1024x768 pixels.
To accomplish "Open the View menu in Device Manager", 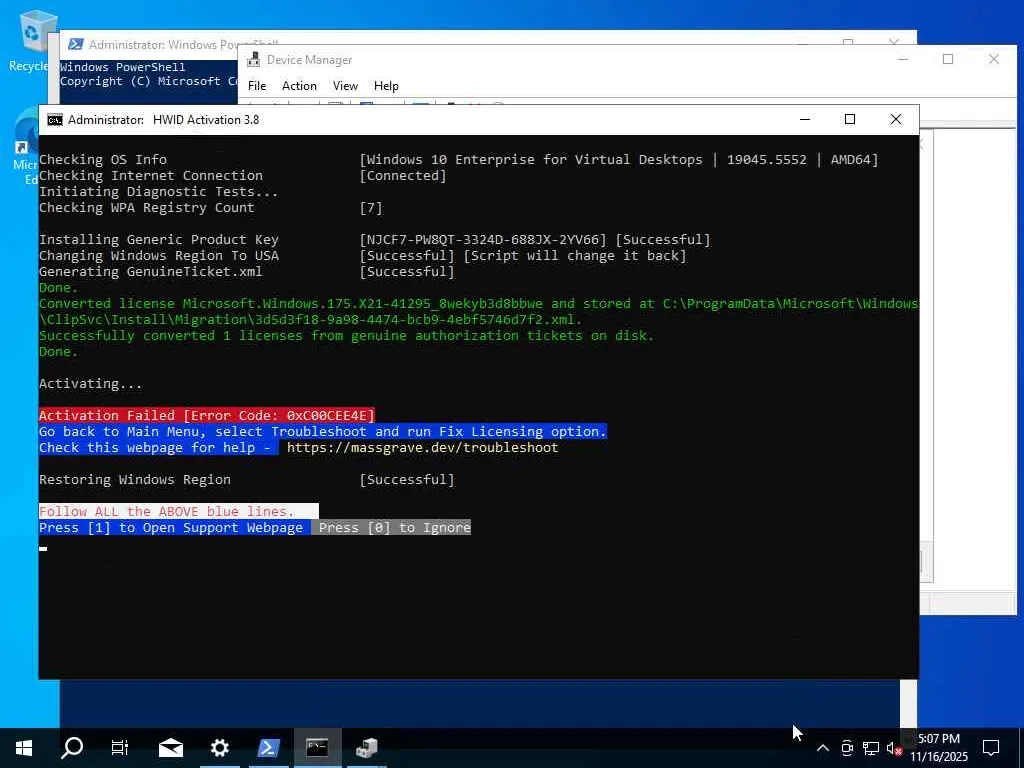I will tap(345, 86).
